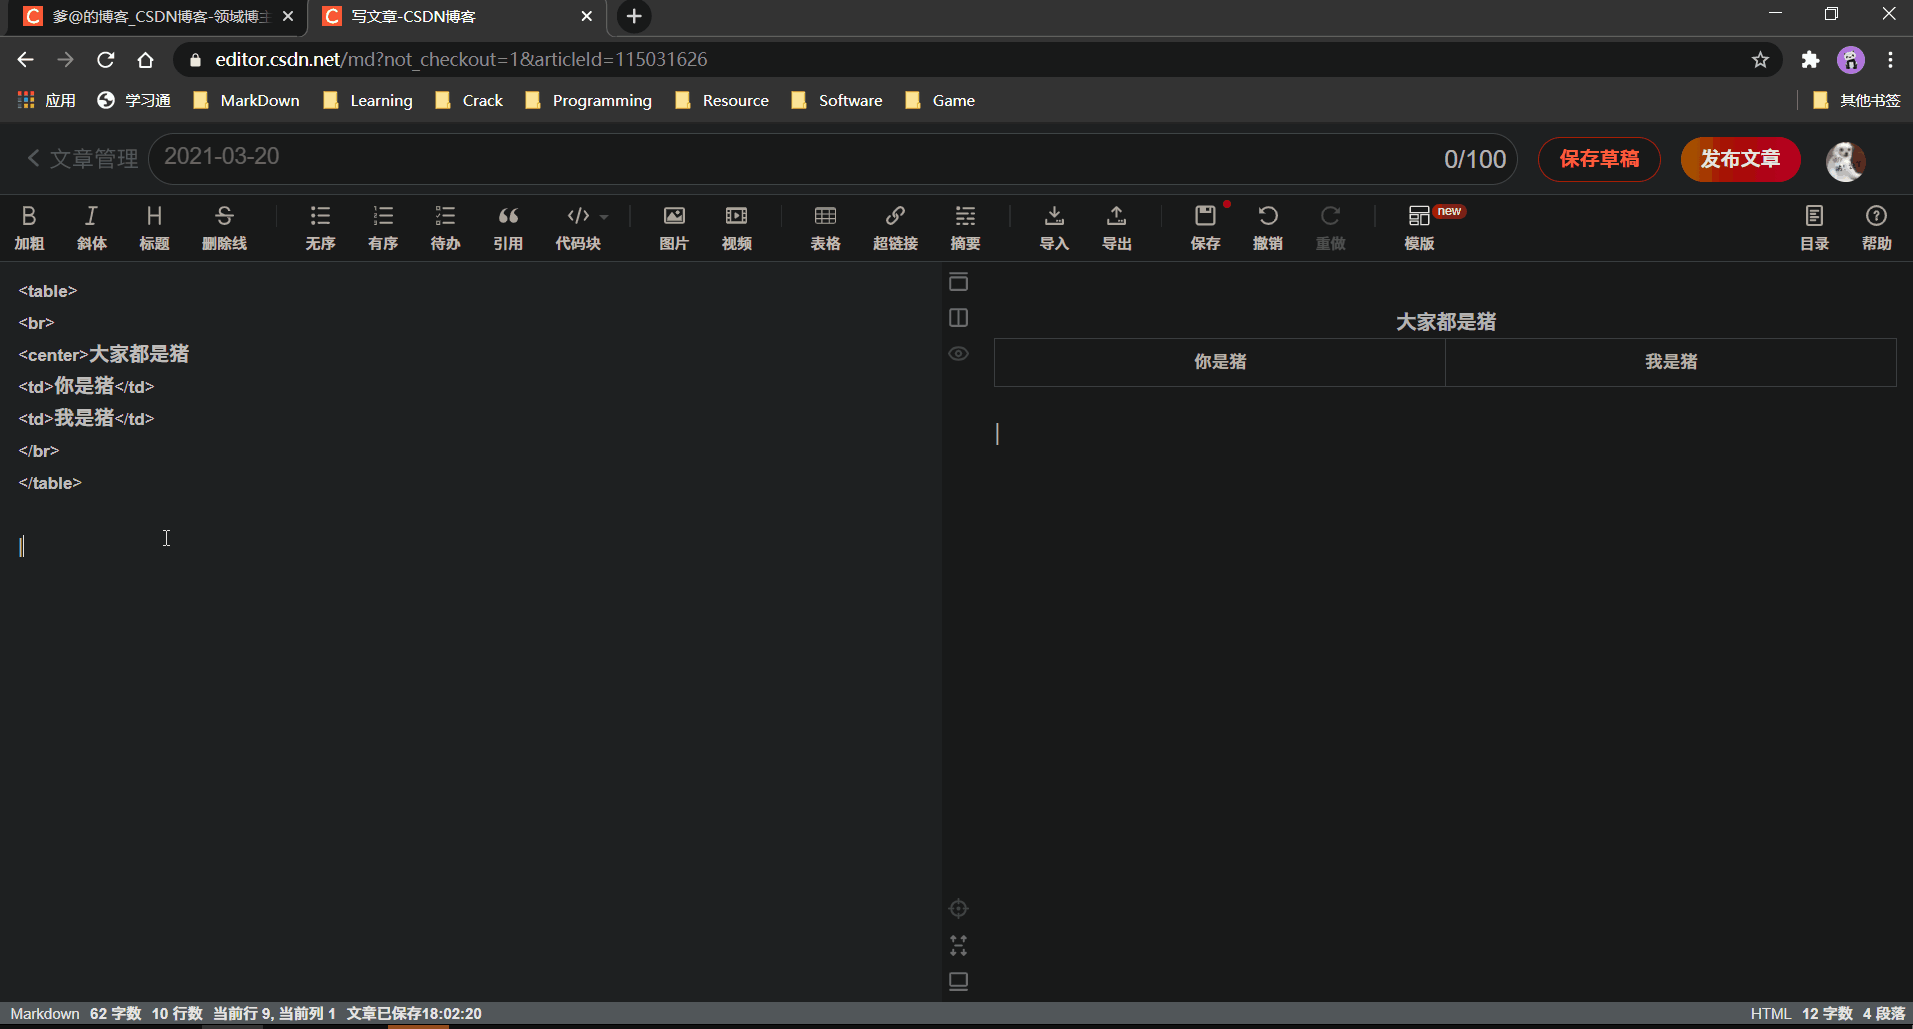Image resolution: width=1913 pixels, height=1029 pixels.
Task: Insert a blockquote via 引用 icon
Action: point(508,228)
